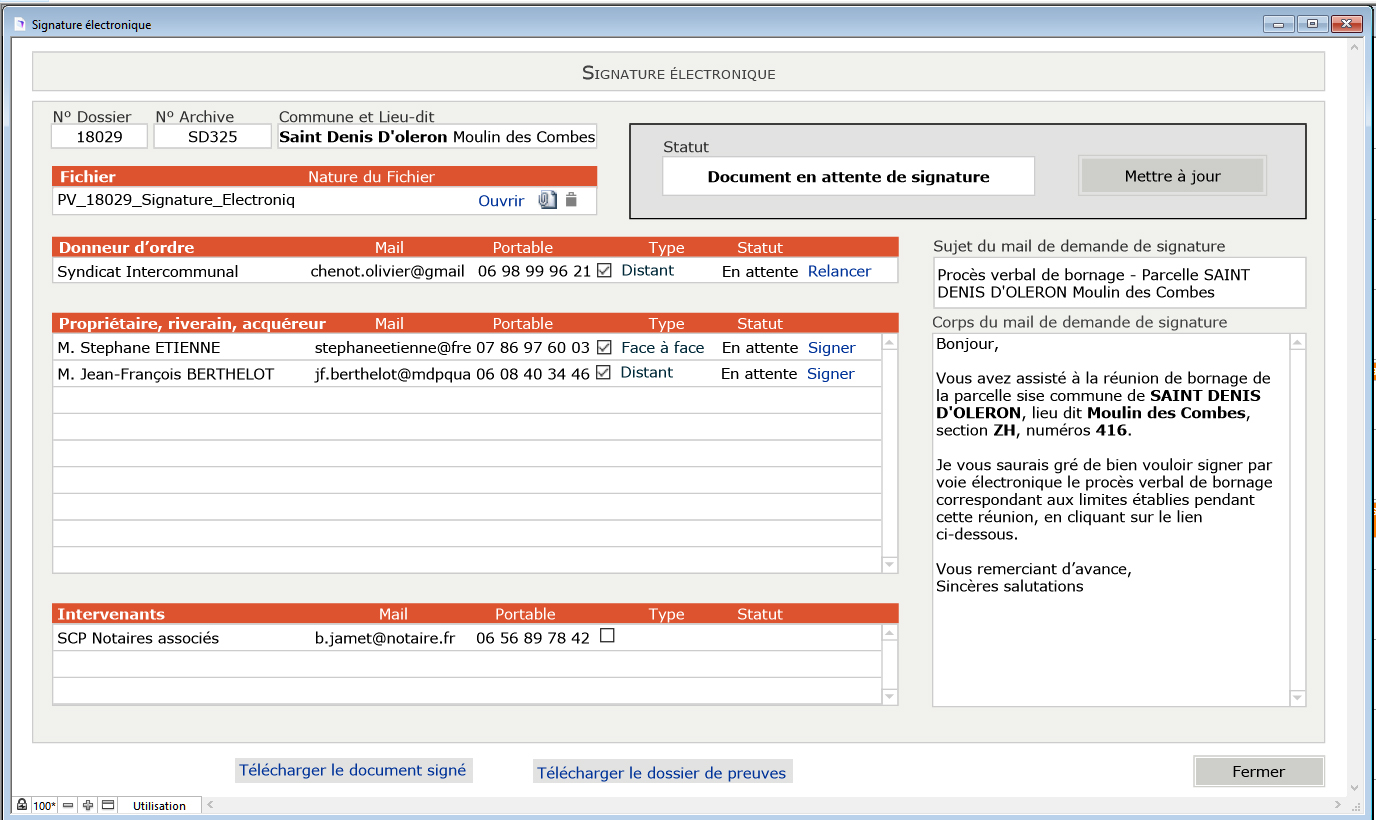Zoom in with the plus icon

(x=88, y=805)
